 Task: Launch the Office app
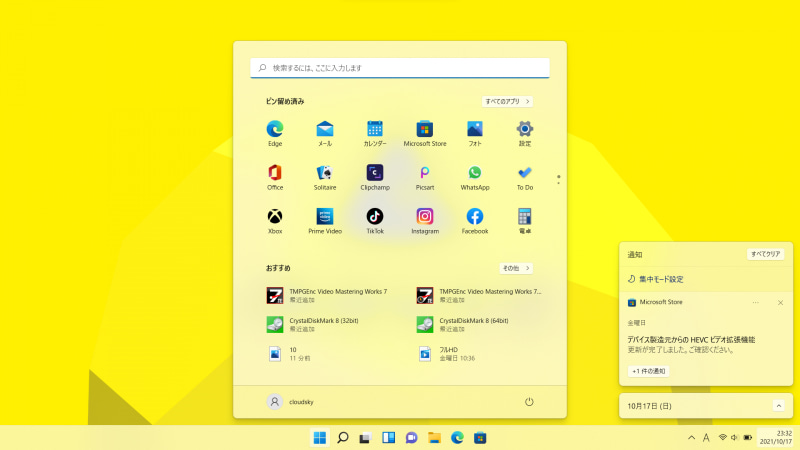(274, 178)
